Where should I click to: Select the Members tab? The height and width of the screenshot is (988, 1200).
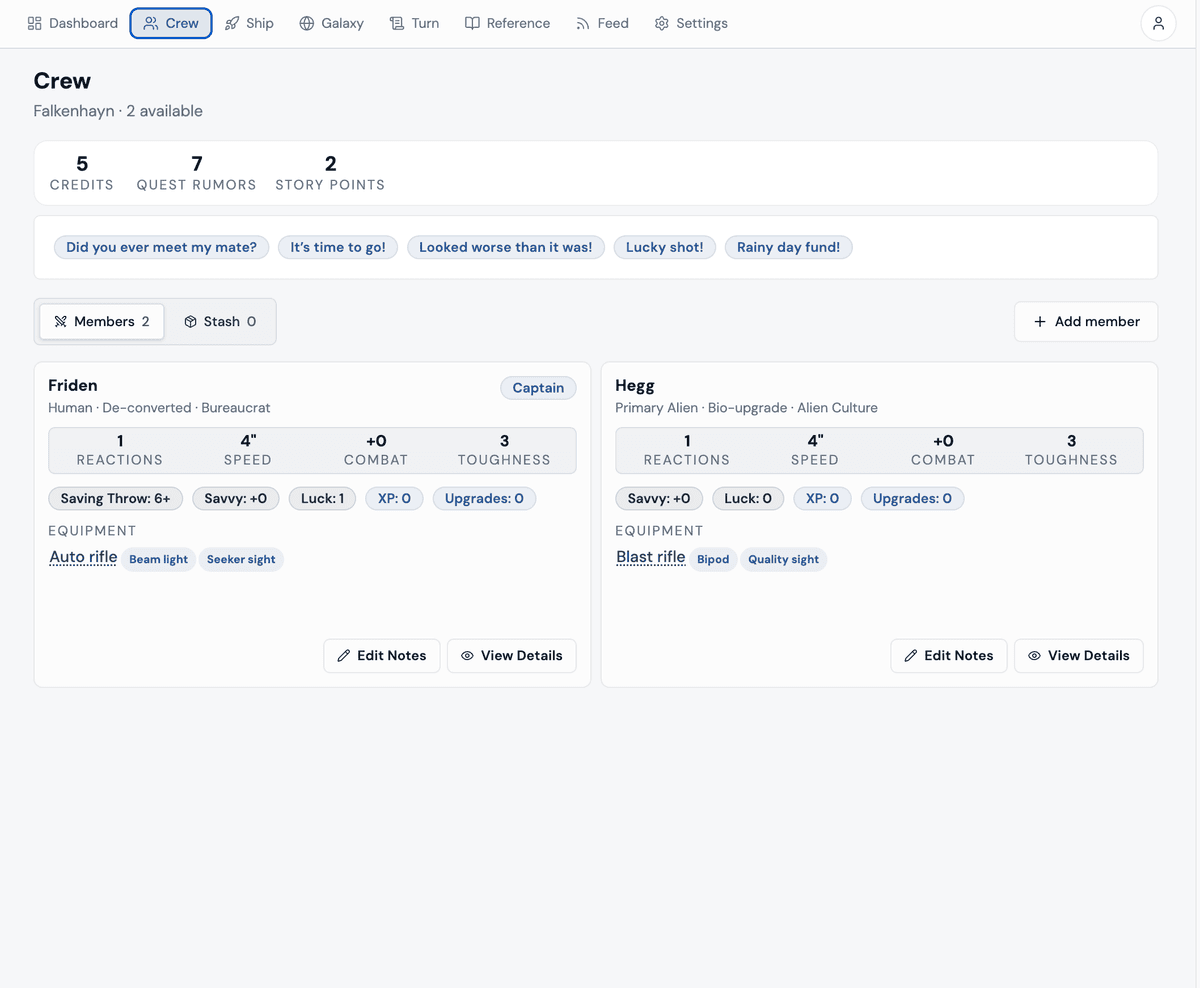point(102,321)
